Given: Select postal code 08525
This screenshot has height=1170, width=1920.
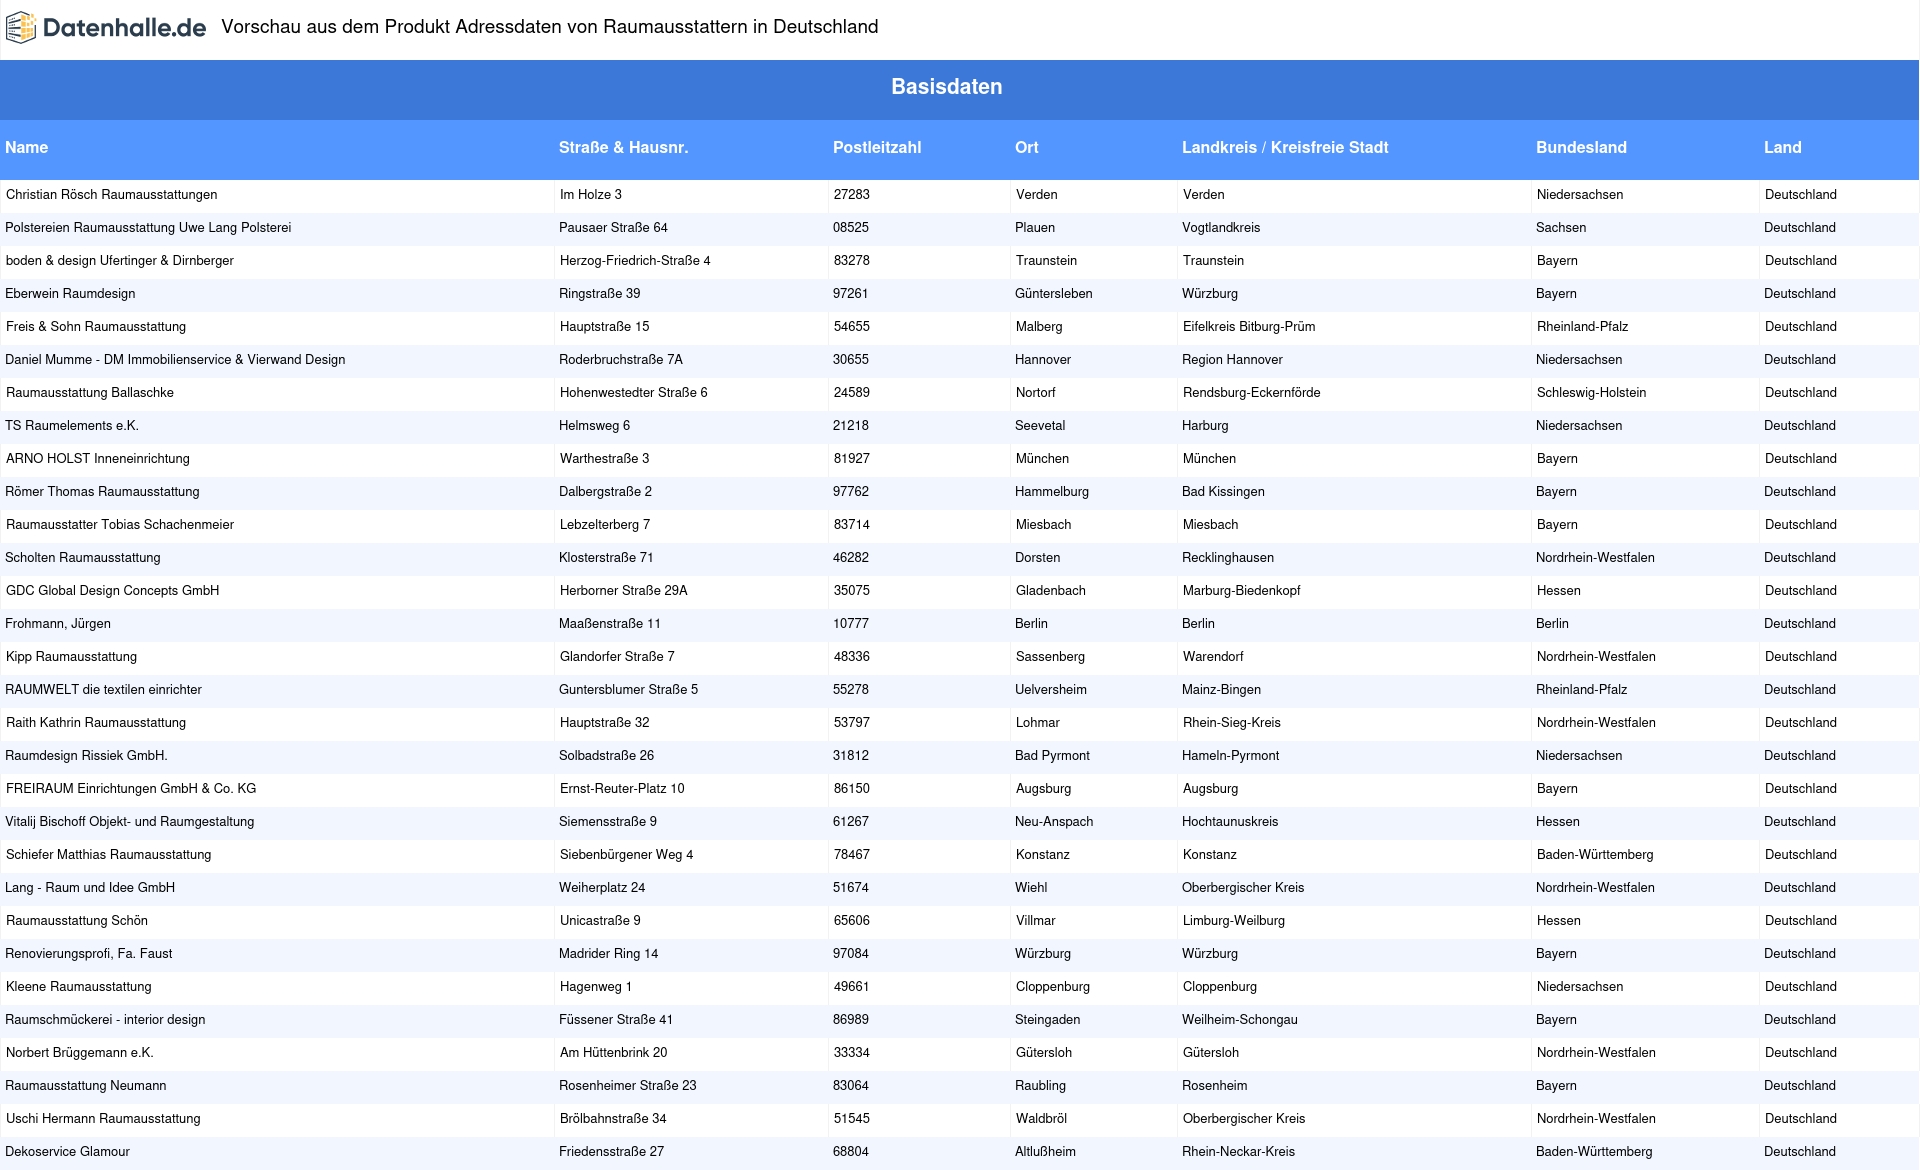Looking at the screenshot, I should coord(851,228).
